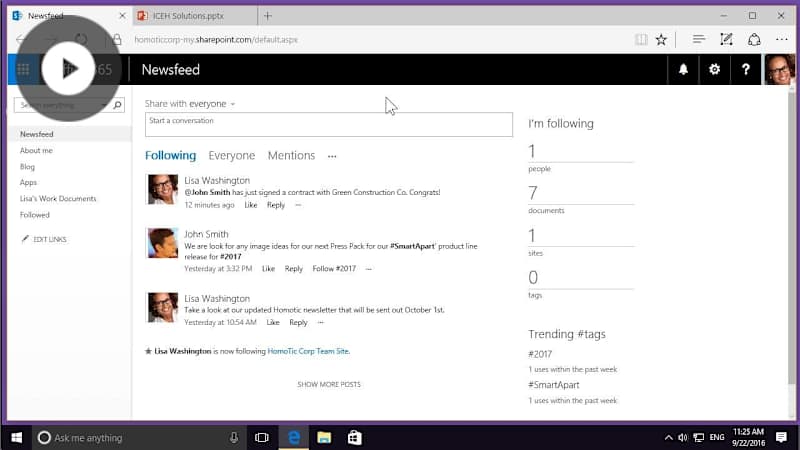The height and width of the screenshot is (450, 800).
Task: Toggle reading view in Edge
Action: [x=641, y=39]
